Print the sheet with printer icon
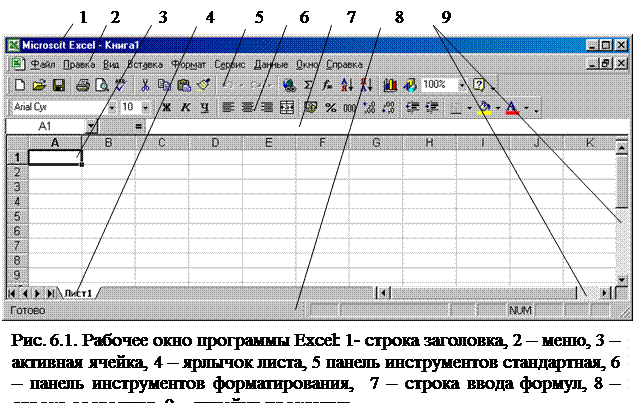This screenshot has height=410, width=633. click(x=83, y=85)
